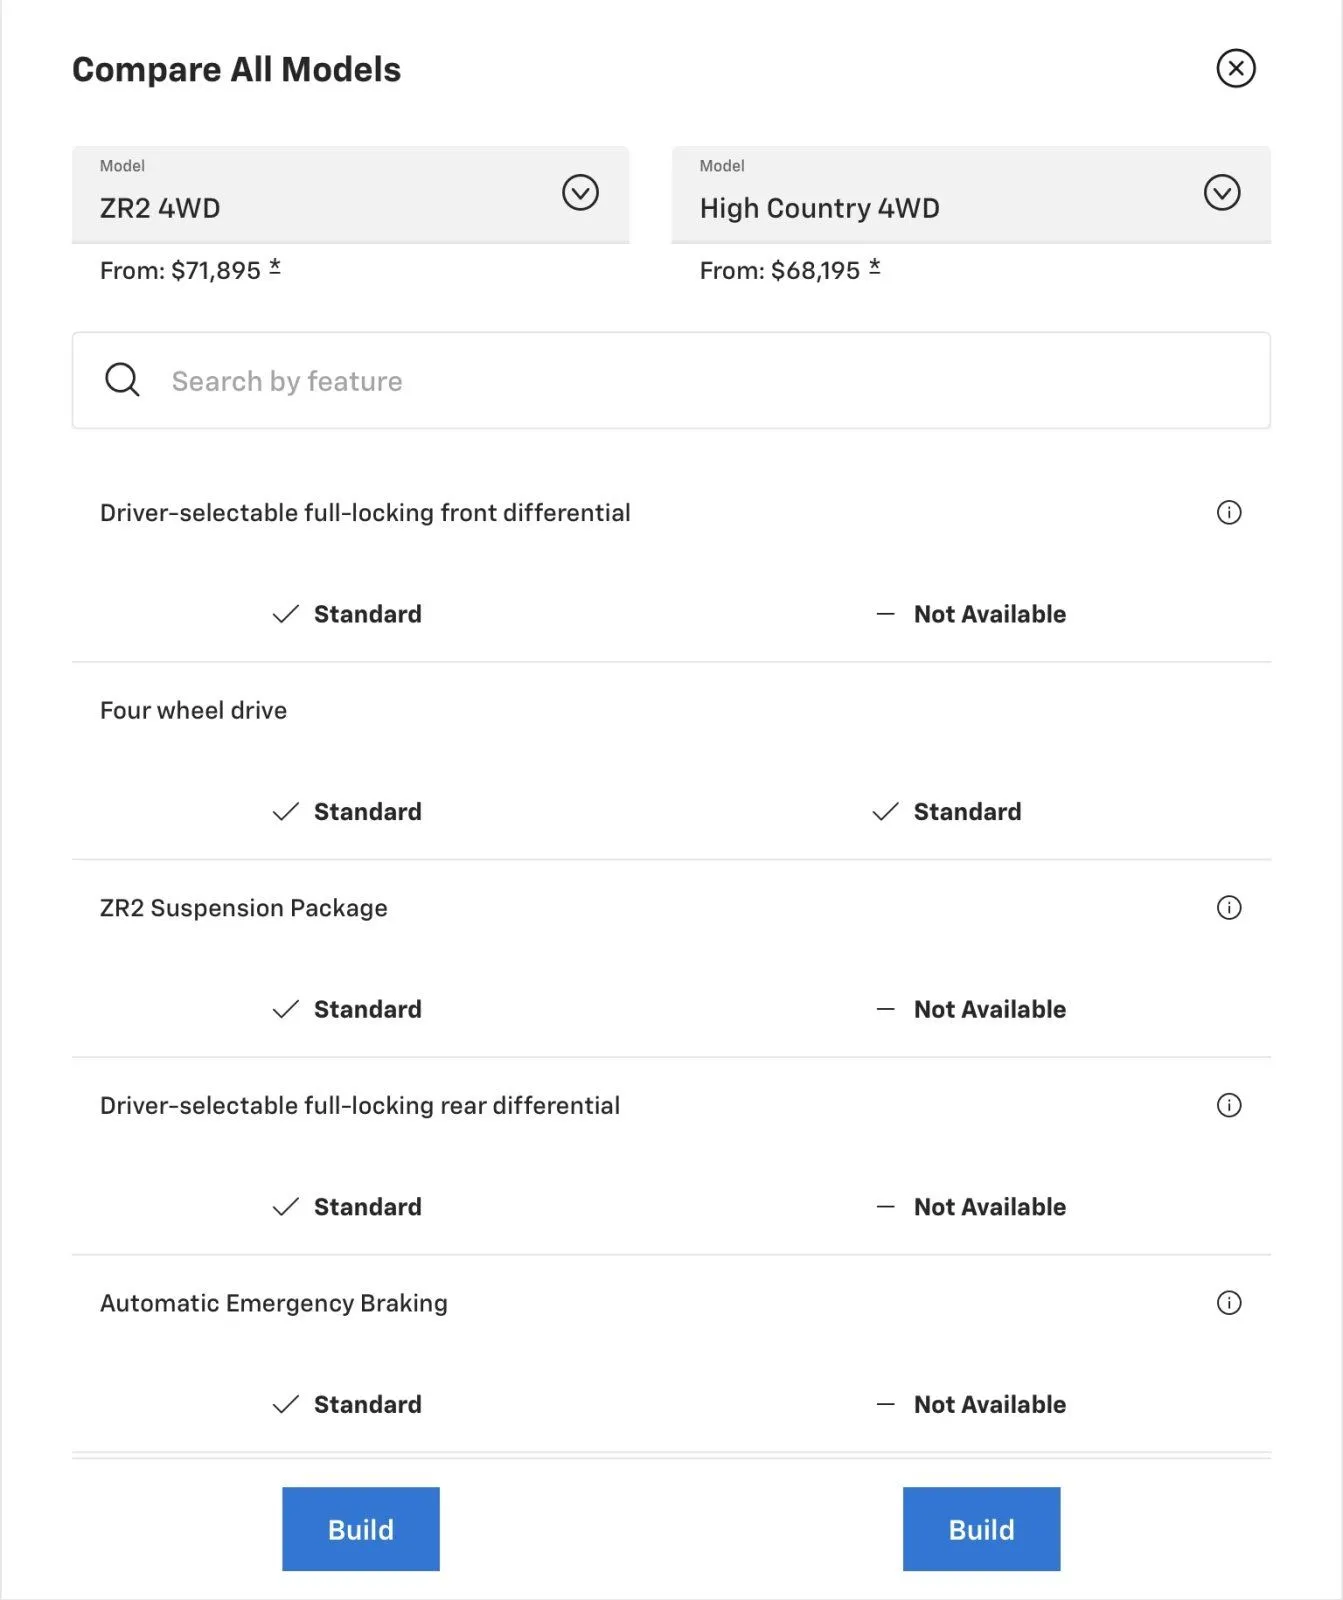Focus the Search by feature field
This screenshot has height=1600, width=1343.
point(671,380)
